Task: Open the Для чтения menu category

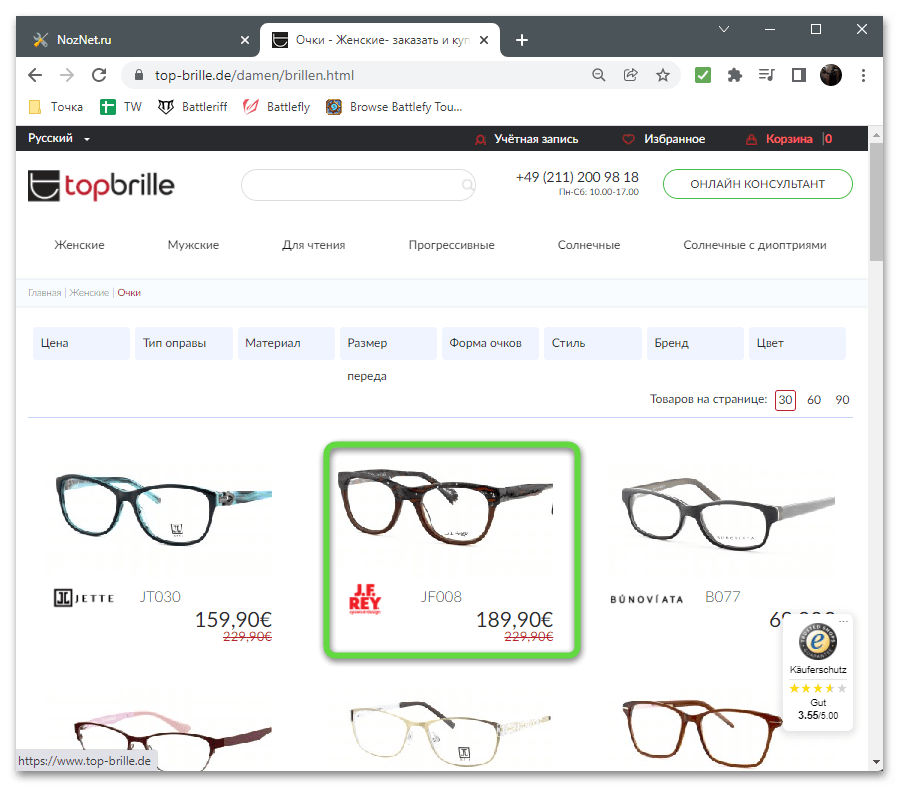Action: 314,245
